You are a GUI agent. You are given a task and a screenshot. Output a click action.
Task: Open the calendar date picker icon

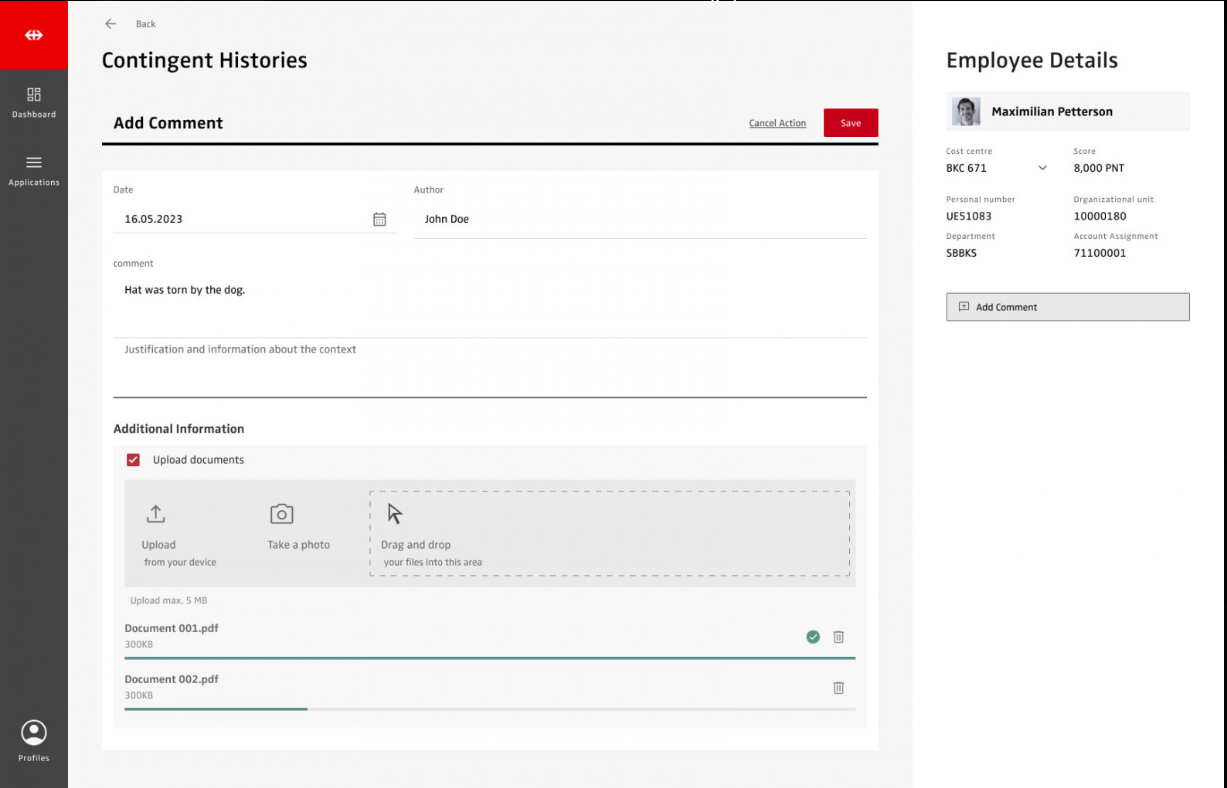(379, 219)
